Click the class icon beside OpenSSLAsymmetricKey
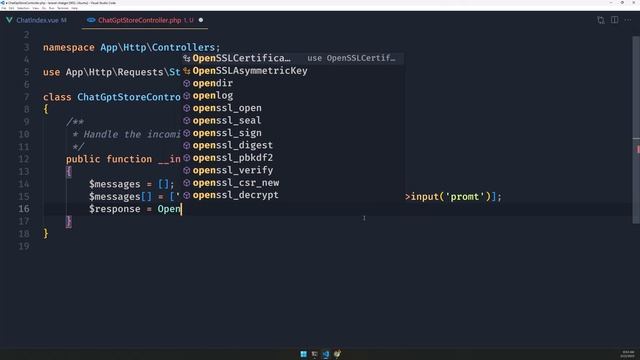 [x=187, y=71]
